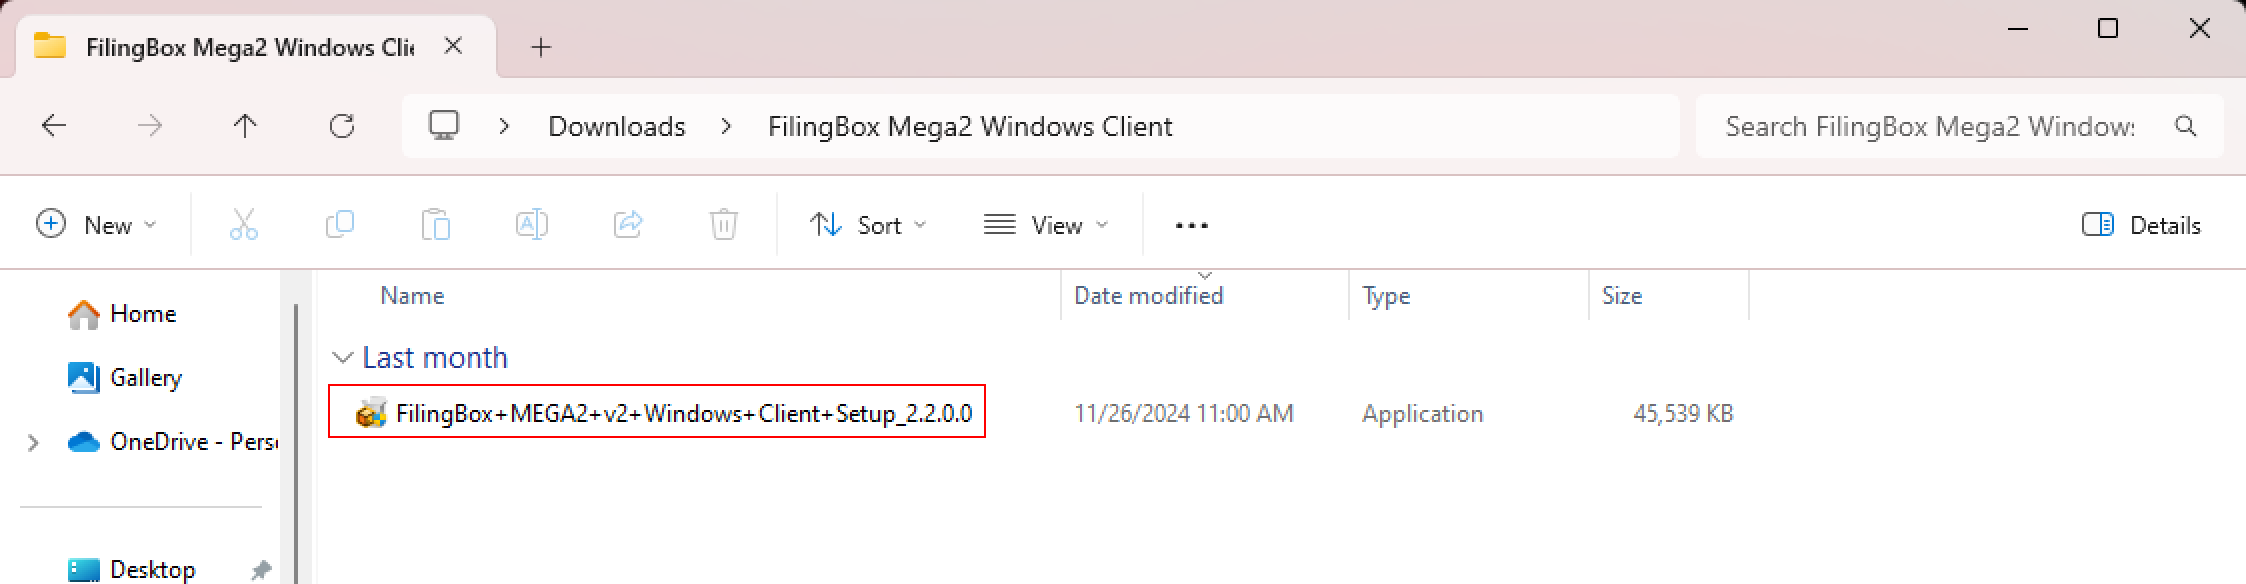Screen dimensions: 2246x584
Task: Click the Delete trash icon
Action: [723, 225]
